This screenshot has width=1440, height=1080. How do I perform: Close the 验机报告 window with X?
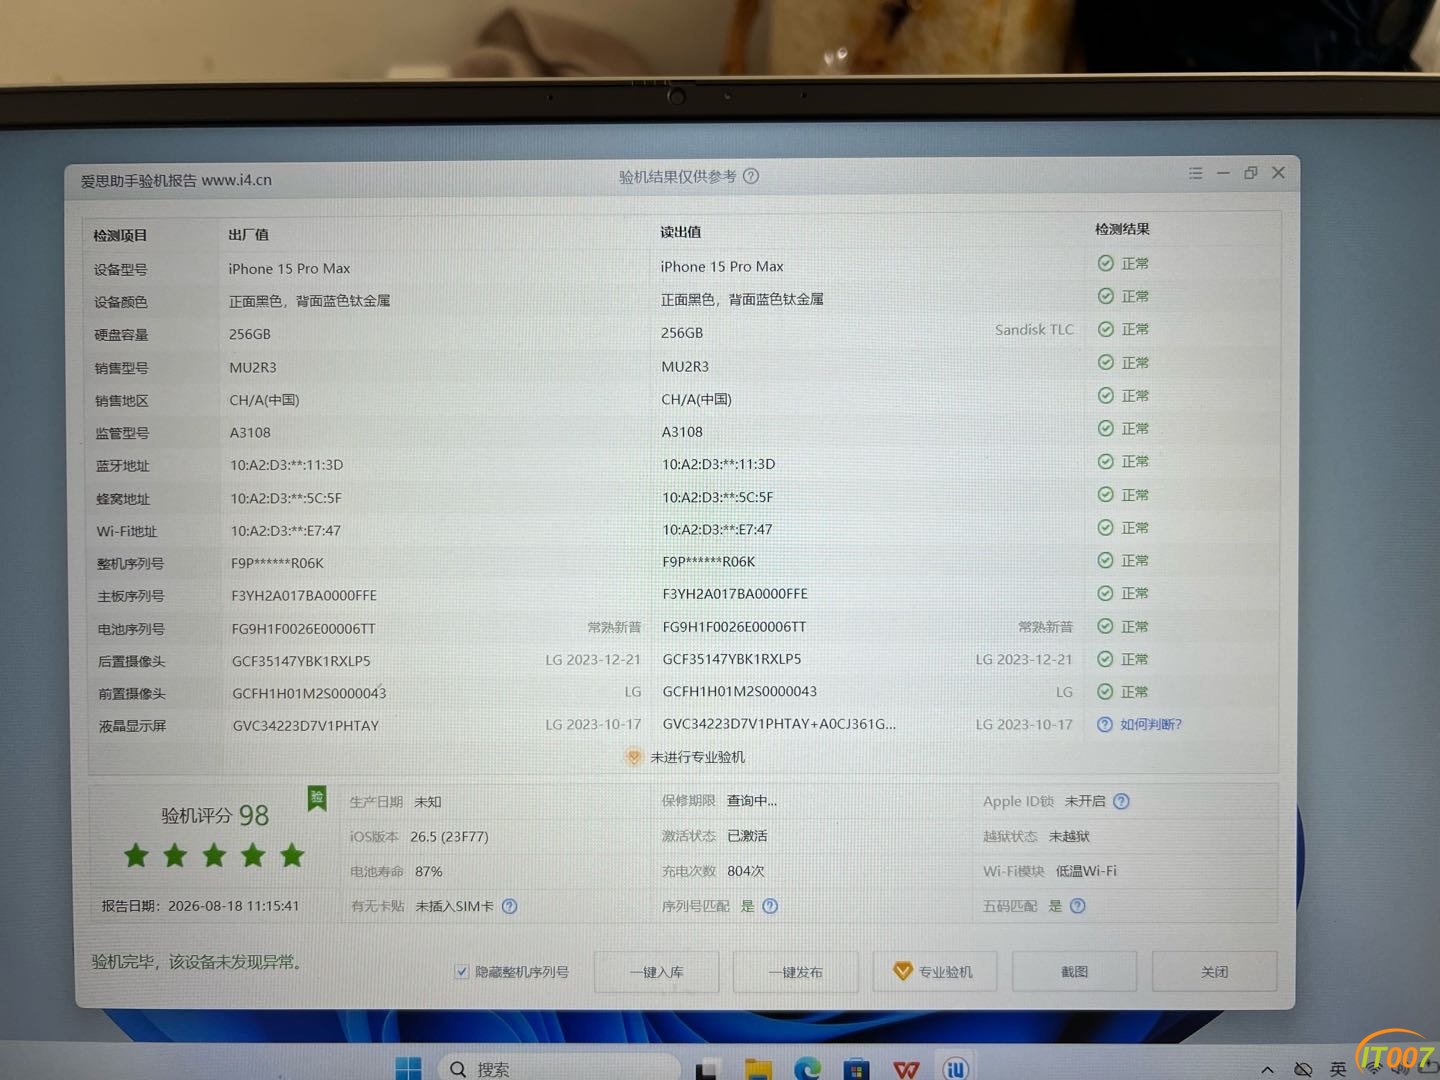[1278, 173]
